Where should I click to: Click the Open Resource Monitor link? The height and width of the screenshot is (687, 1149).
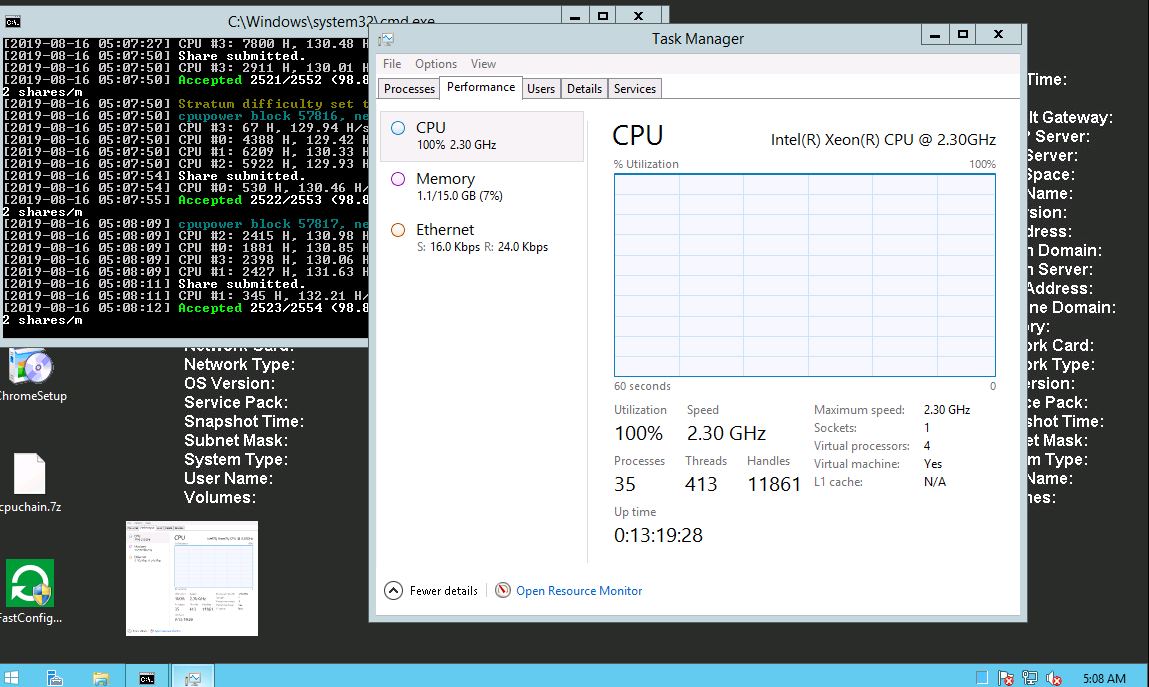tap(579, 591)
